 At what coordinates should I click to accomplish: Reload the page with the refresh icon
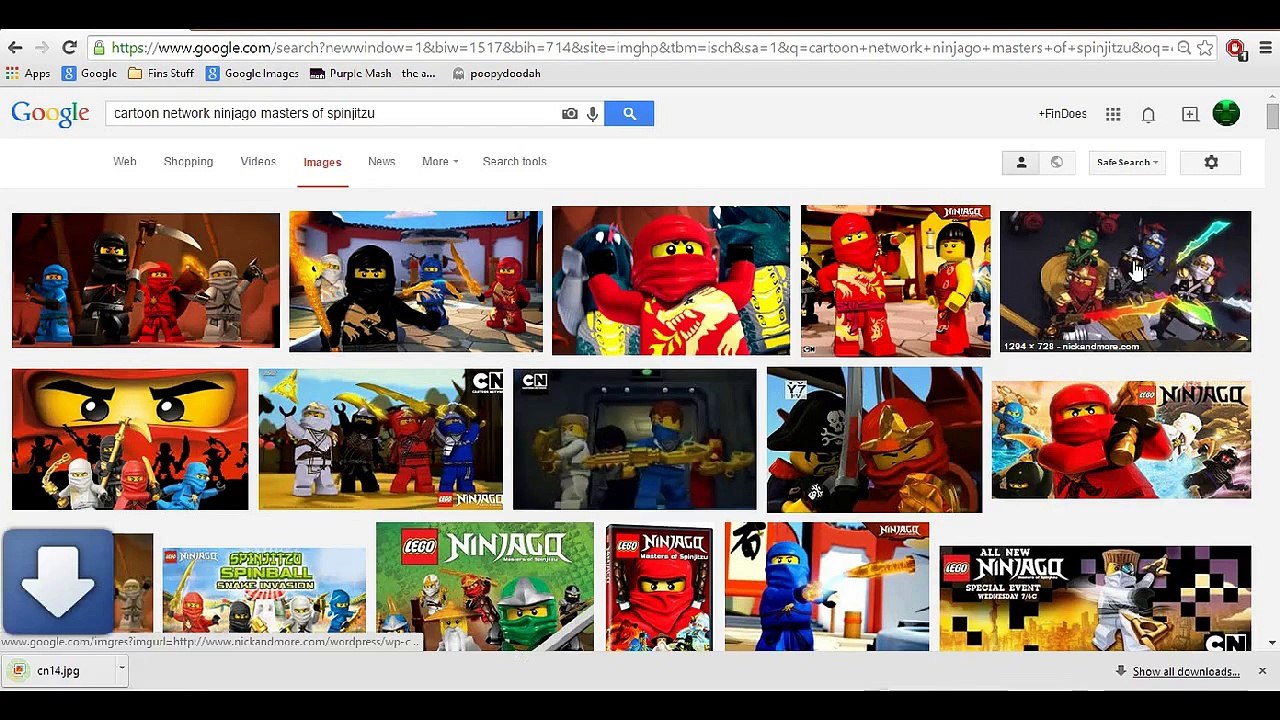[x=69, y=47]
